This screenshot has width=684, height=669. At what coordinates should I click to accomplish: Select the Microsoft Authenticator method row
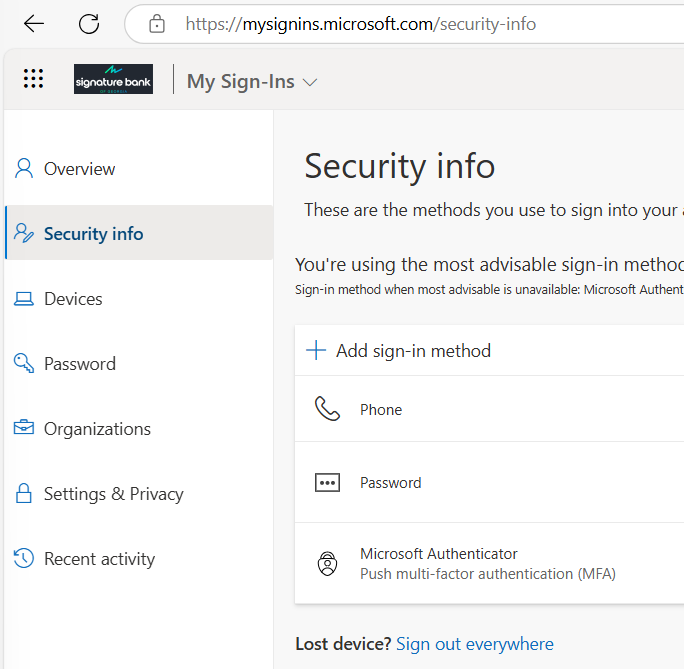489,563
